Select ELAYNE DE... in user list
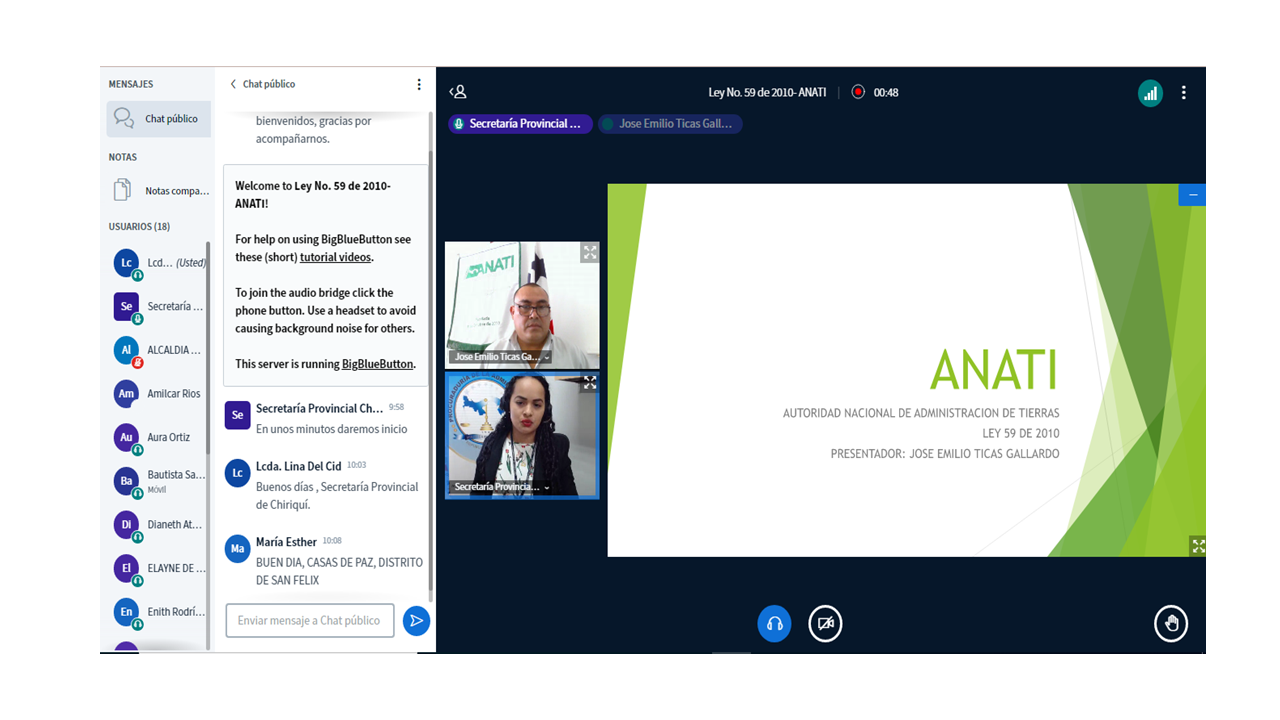Screen dimensions: 1280x720 click(158, 568)
